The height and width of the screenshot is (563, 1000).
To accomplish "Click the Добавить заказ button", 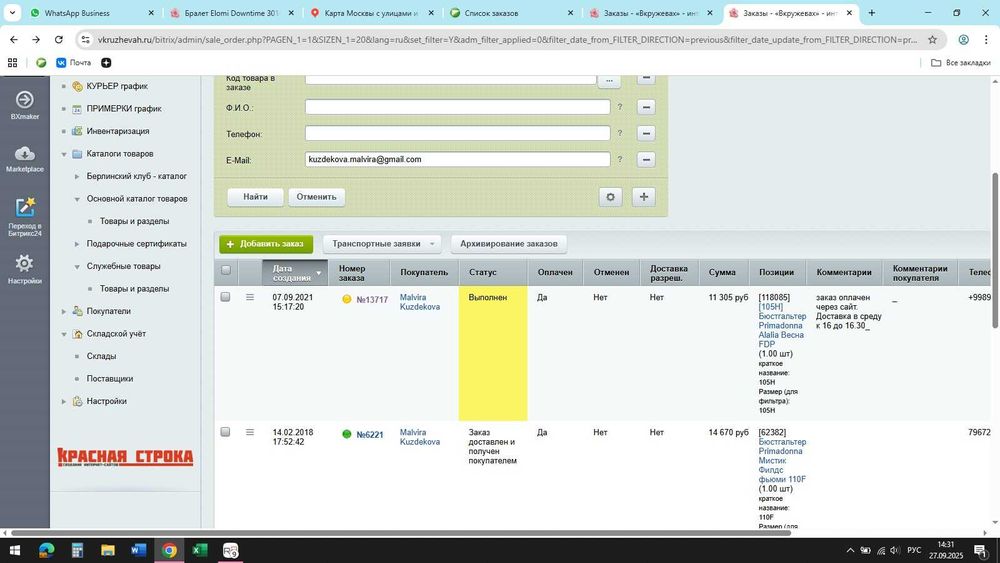I will pos(266,244).
